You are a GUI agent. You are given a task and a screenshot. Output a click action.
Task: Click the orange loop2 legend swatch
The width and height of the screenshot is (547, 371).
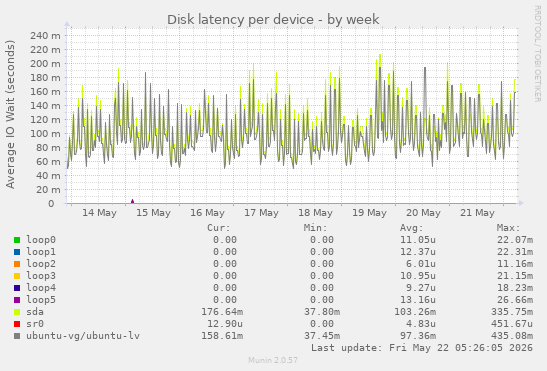[17, 264]
